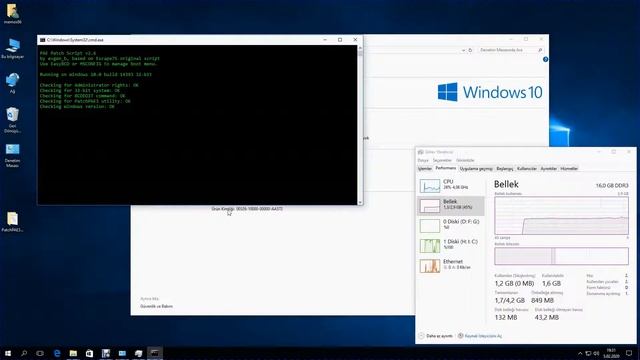Screen dimensions: 640x360
Task: Refresh the Control Panel address bar
Action: click(x=470, y=50)
